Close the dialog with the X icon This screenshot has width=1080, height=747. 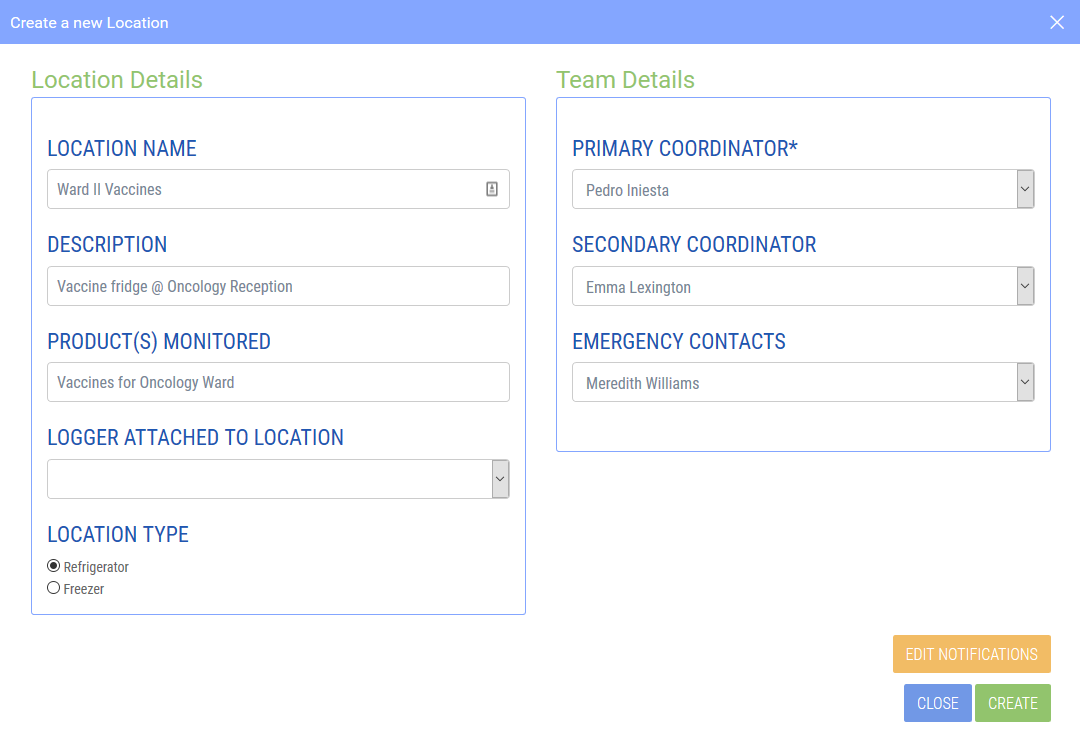(1057, 22)
